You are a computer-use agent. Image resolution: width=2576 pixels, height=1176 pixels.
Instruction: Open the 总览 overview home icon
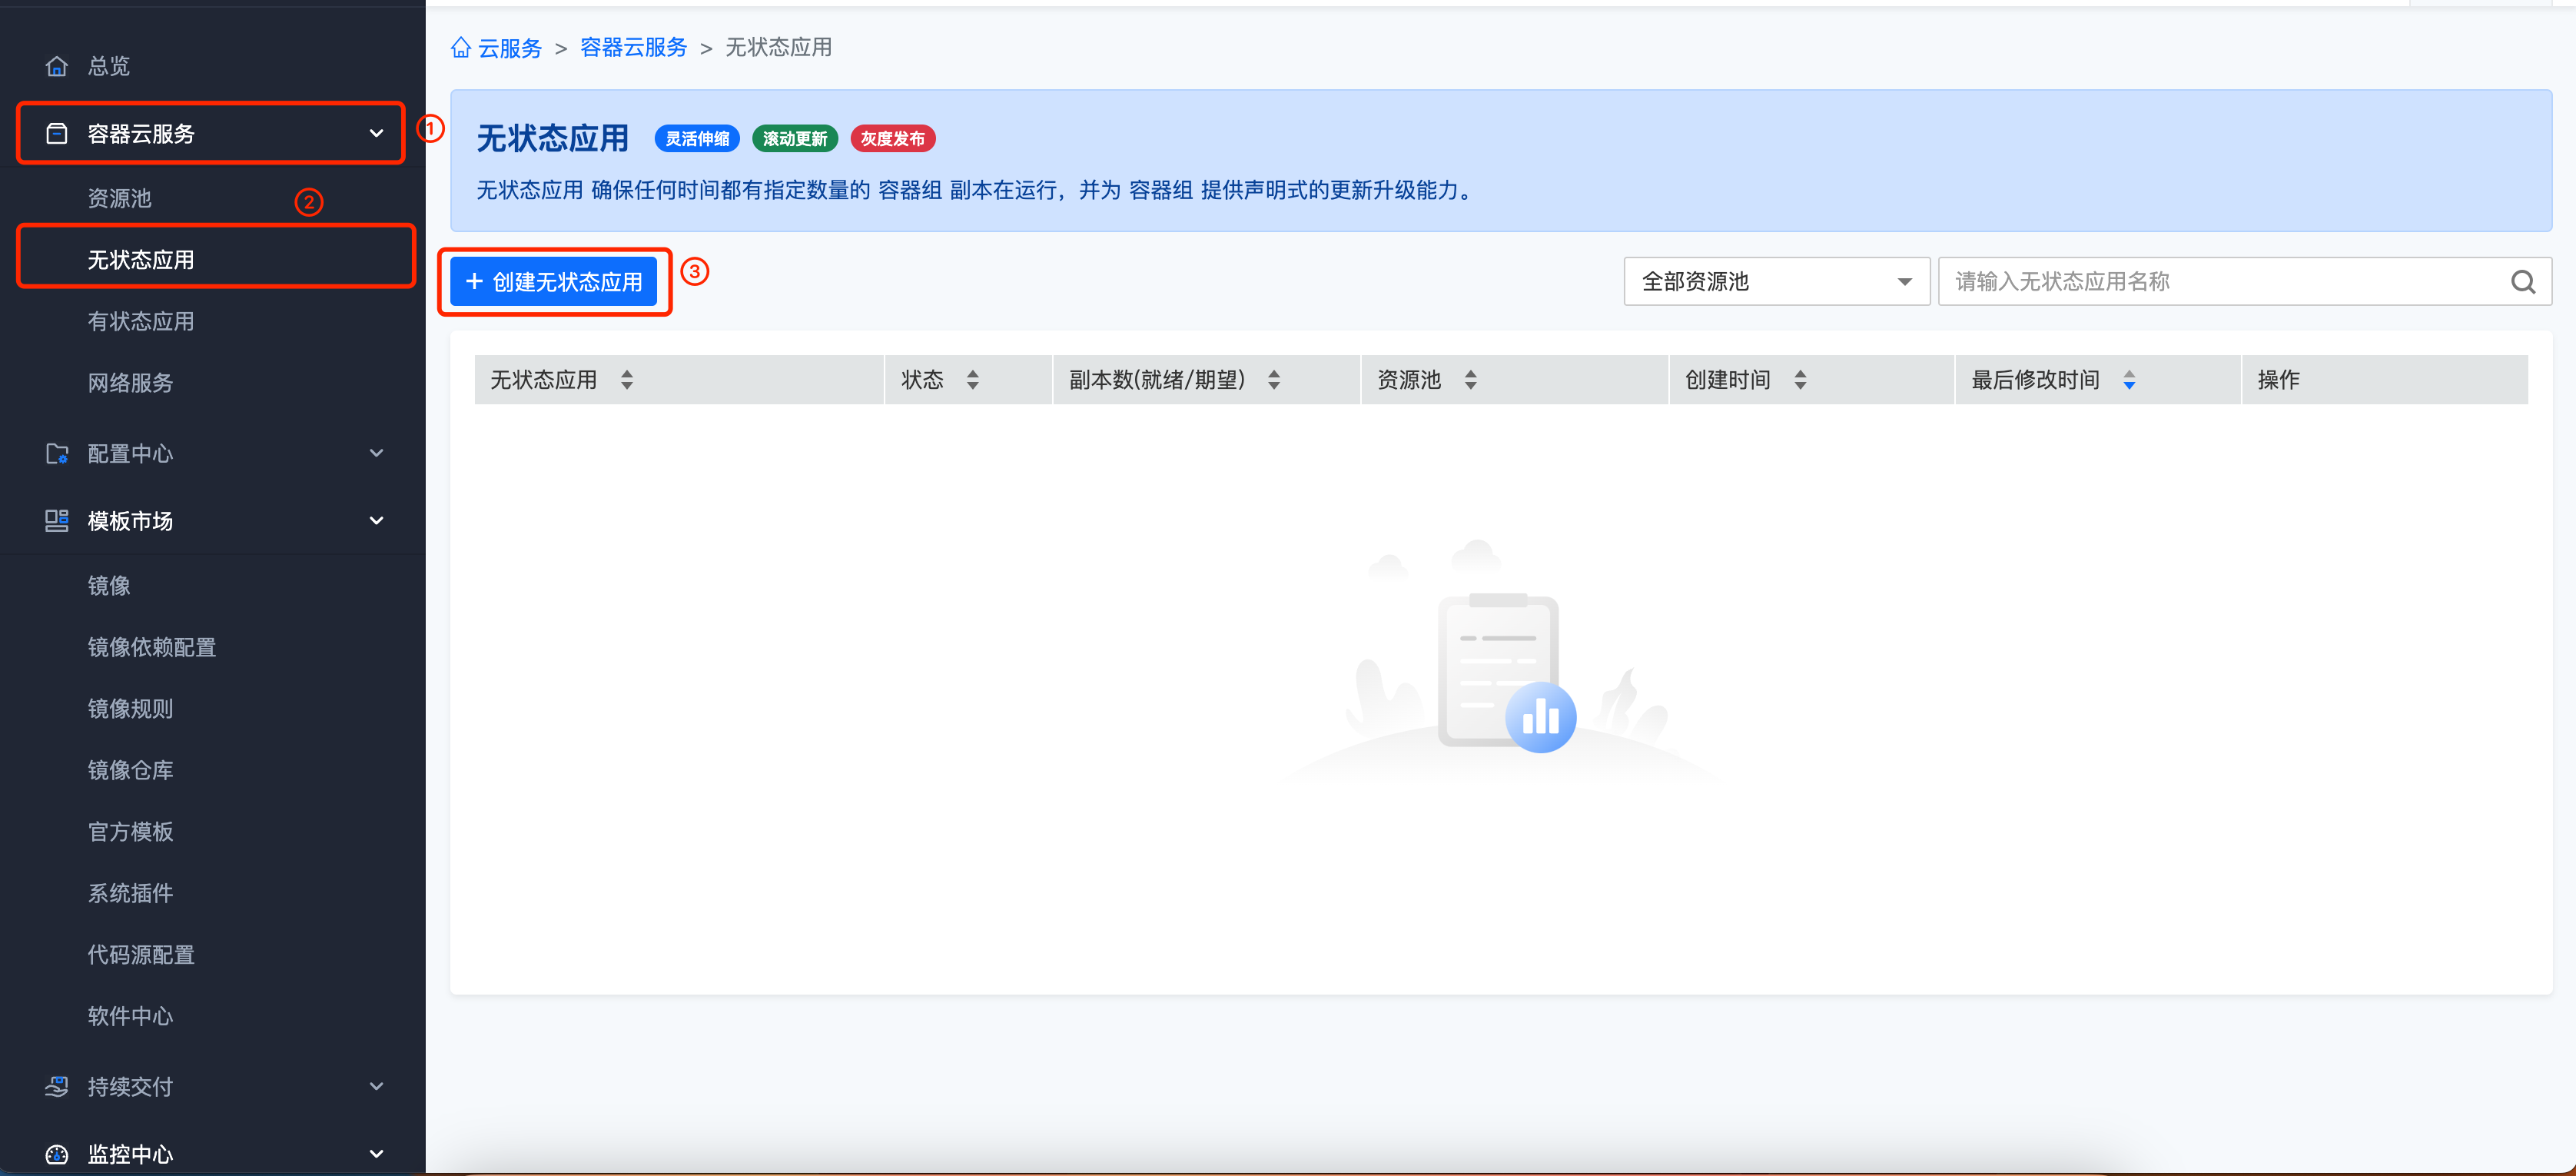(57, 66)
